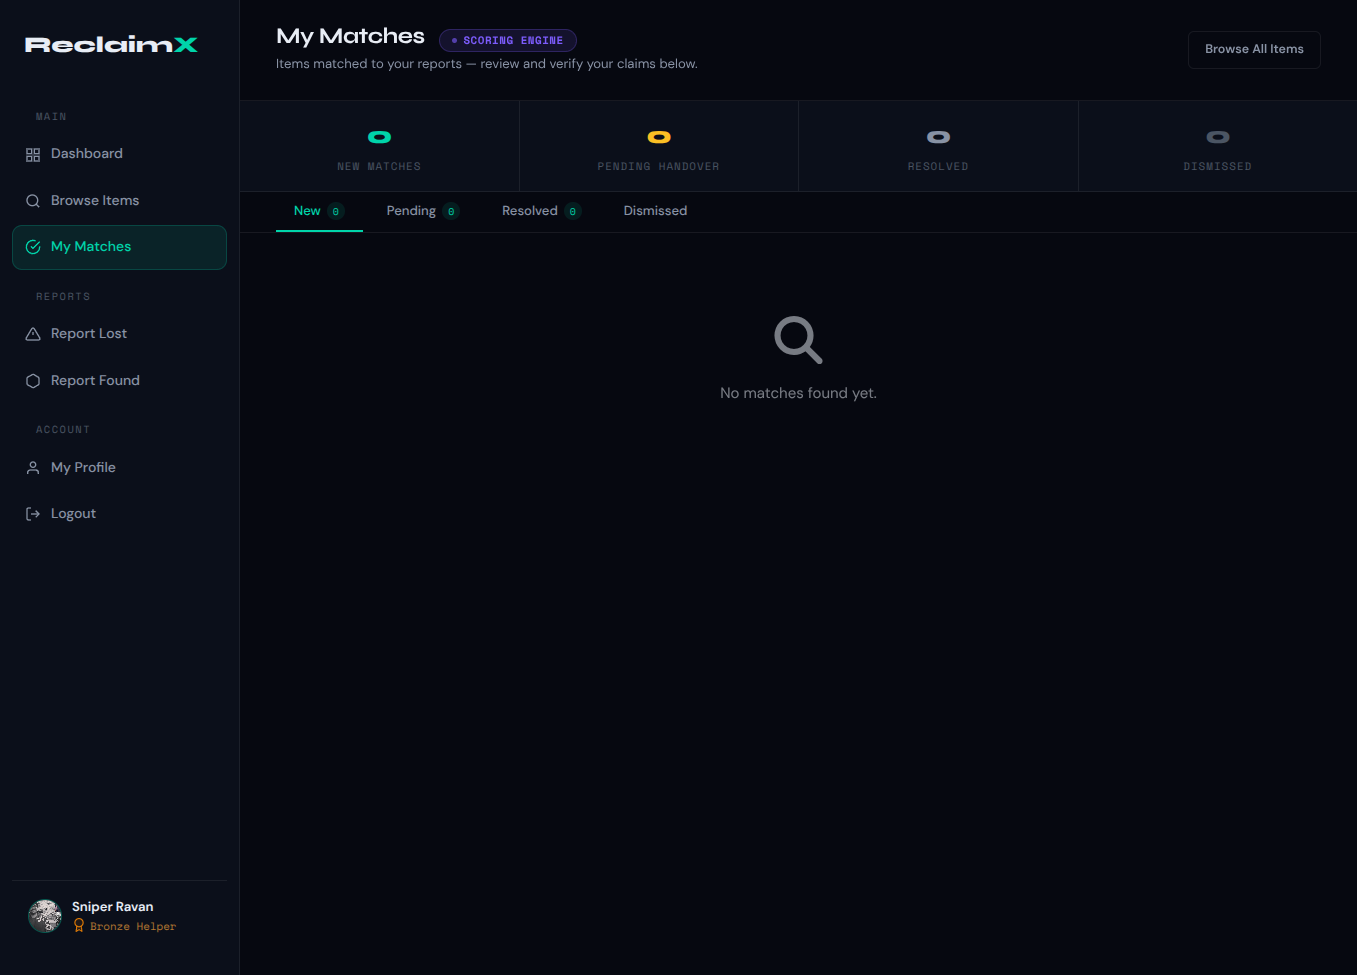Click the Report Found hexagon icon

pyautogui.click(x=33, y=381)
